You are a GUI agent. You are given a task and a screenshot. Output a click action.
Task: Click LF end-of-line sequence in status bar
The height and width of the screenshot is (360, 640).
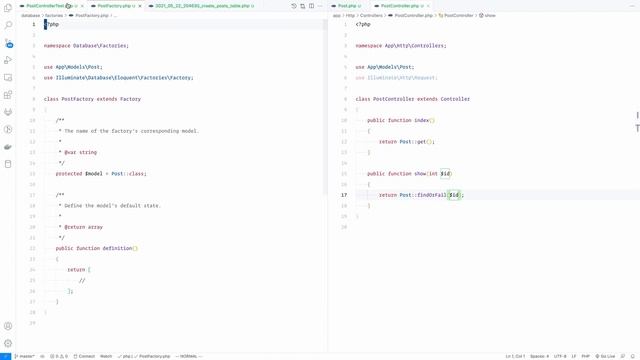pos(573,356)
